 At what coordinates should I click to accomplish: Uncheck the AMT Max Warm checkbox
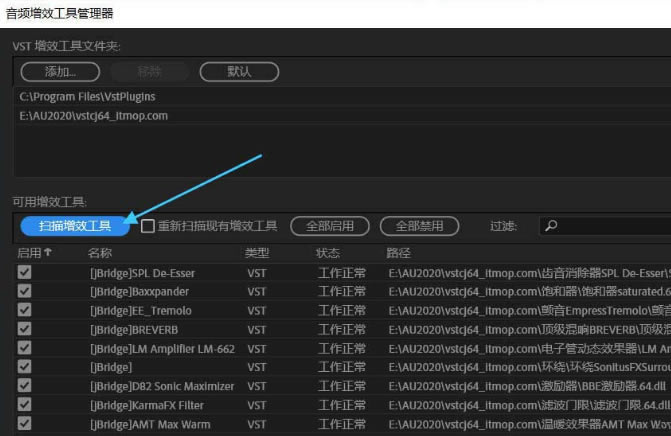point(24,424)
